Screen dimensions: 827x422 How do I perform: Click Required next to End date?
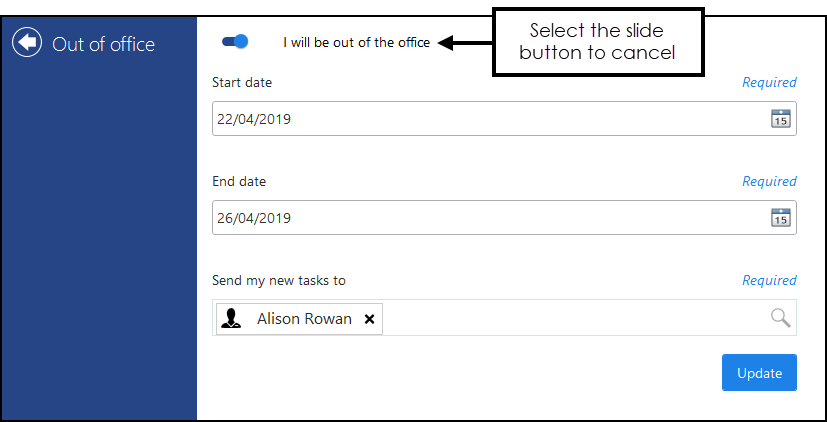tap(769, 182)
